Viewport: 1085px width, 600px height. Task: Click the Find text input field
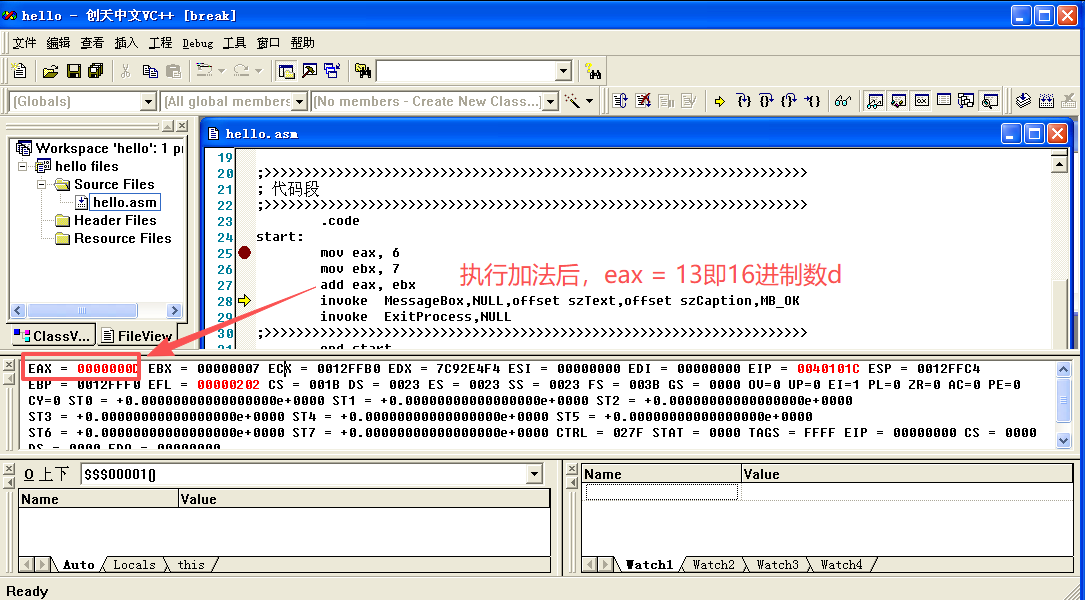466,71
